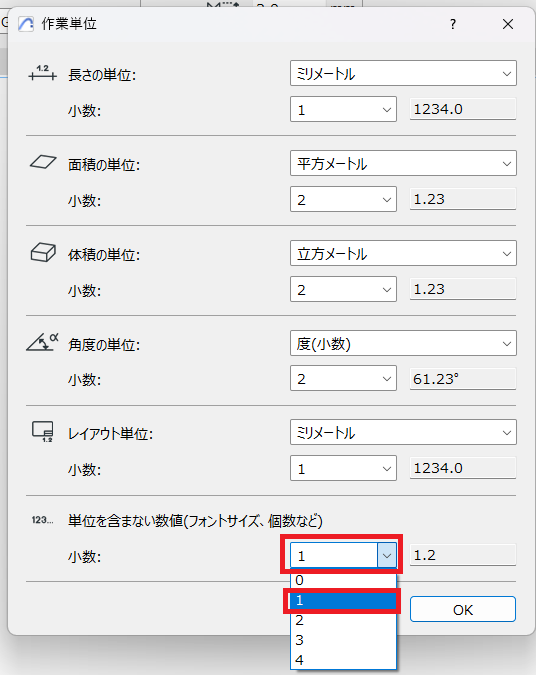Image resolution: width=536 pixels, height=675 pixels.
Task: Close the 作業単位 dialog
Action: [508, 24]
